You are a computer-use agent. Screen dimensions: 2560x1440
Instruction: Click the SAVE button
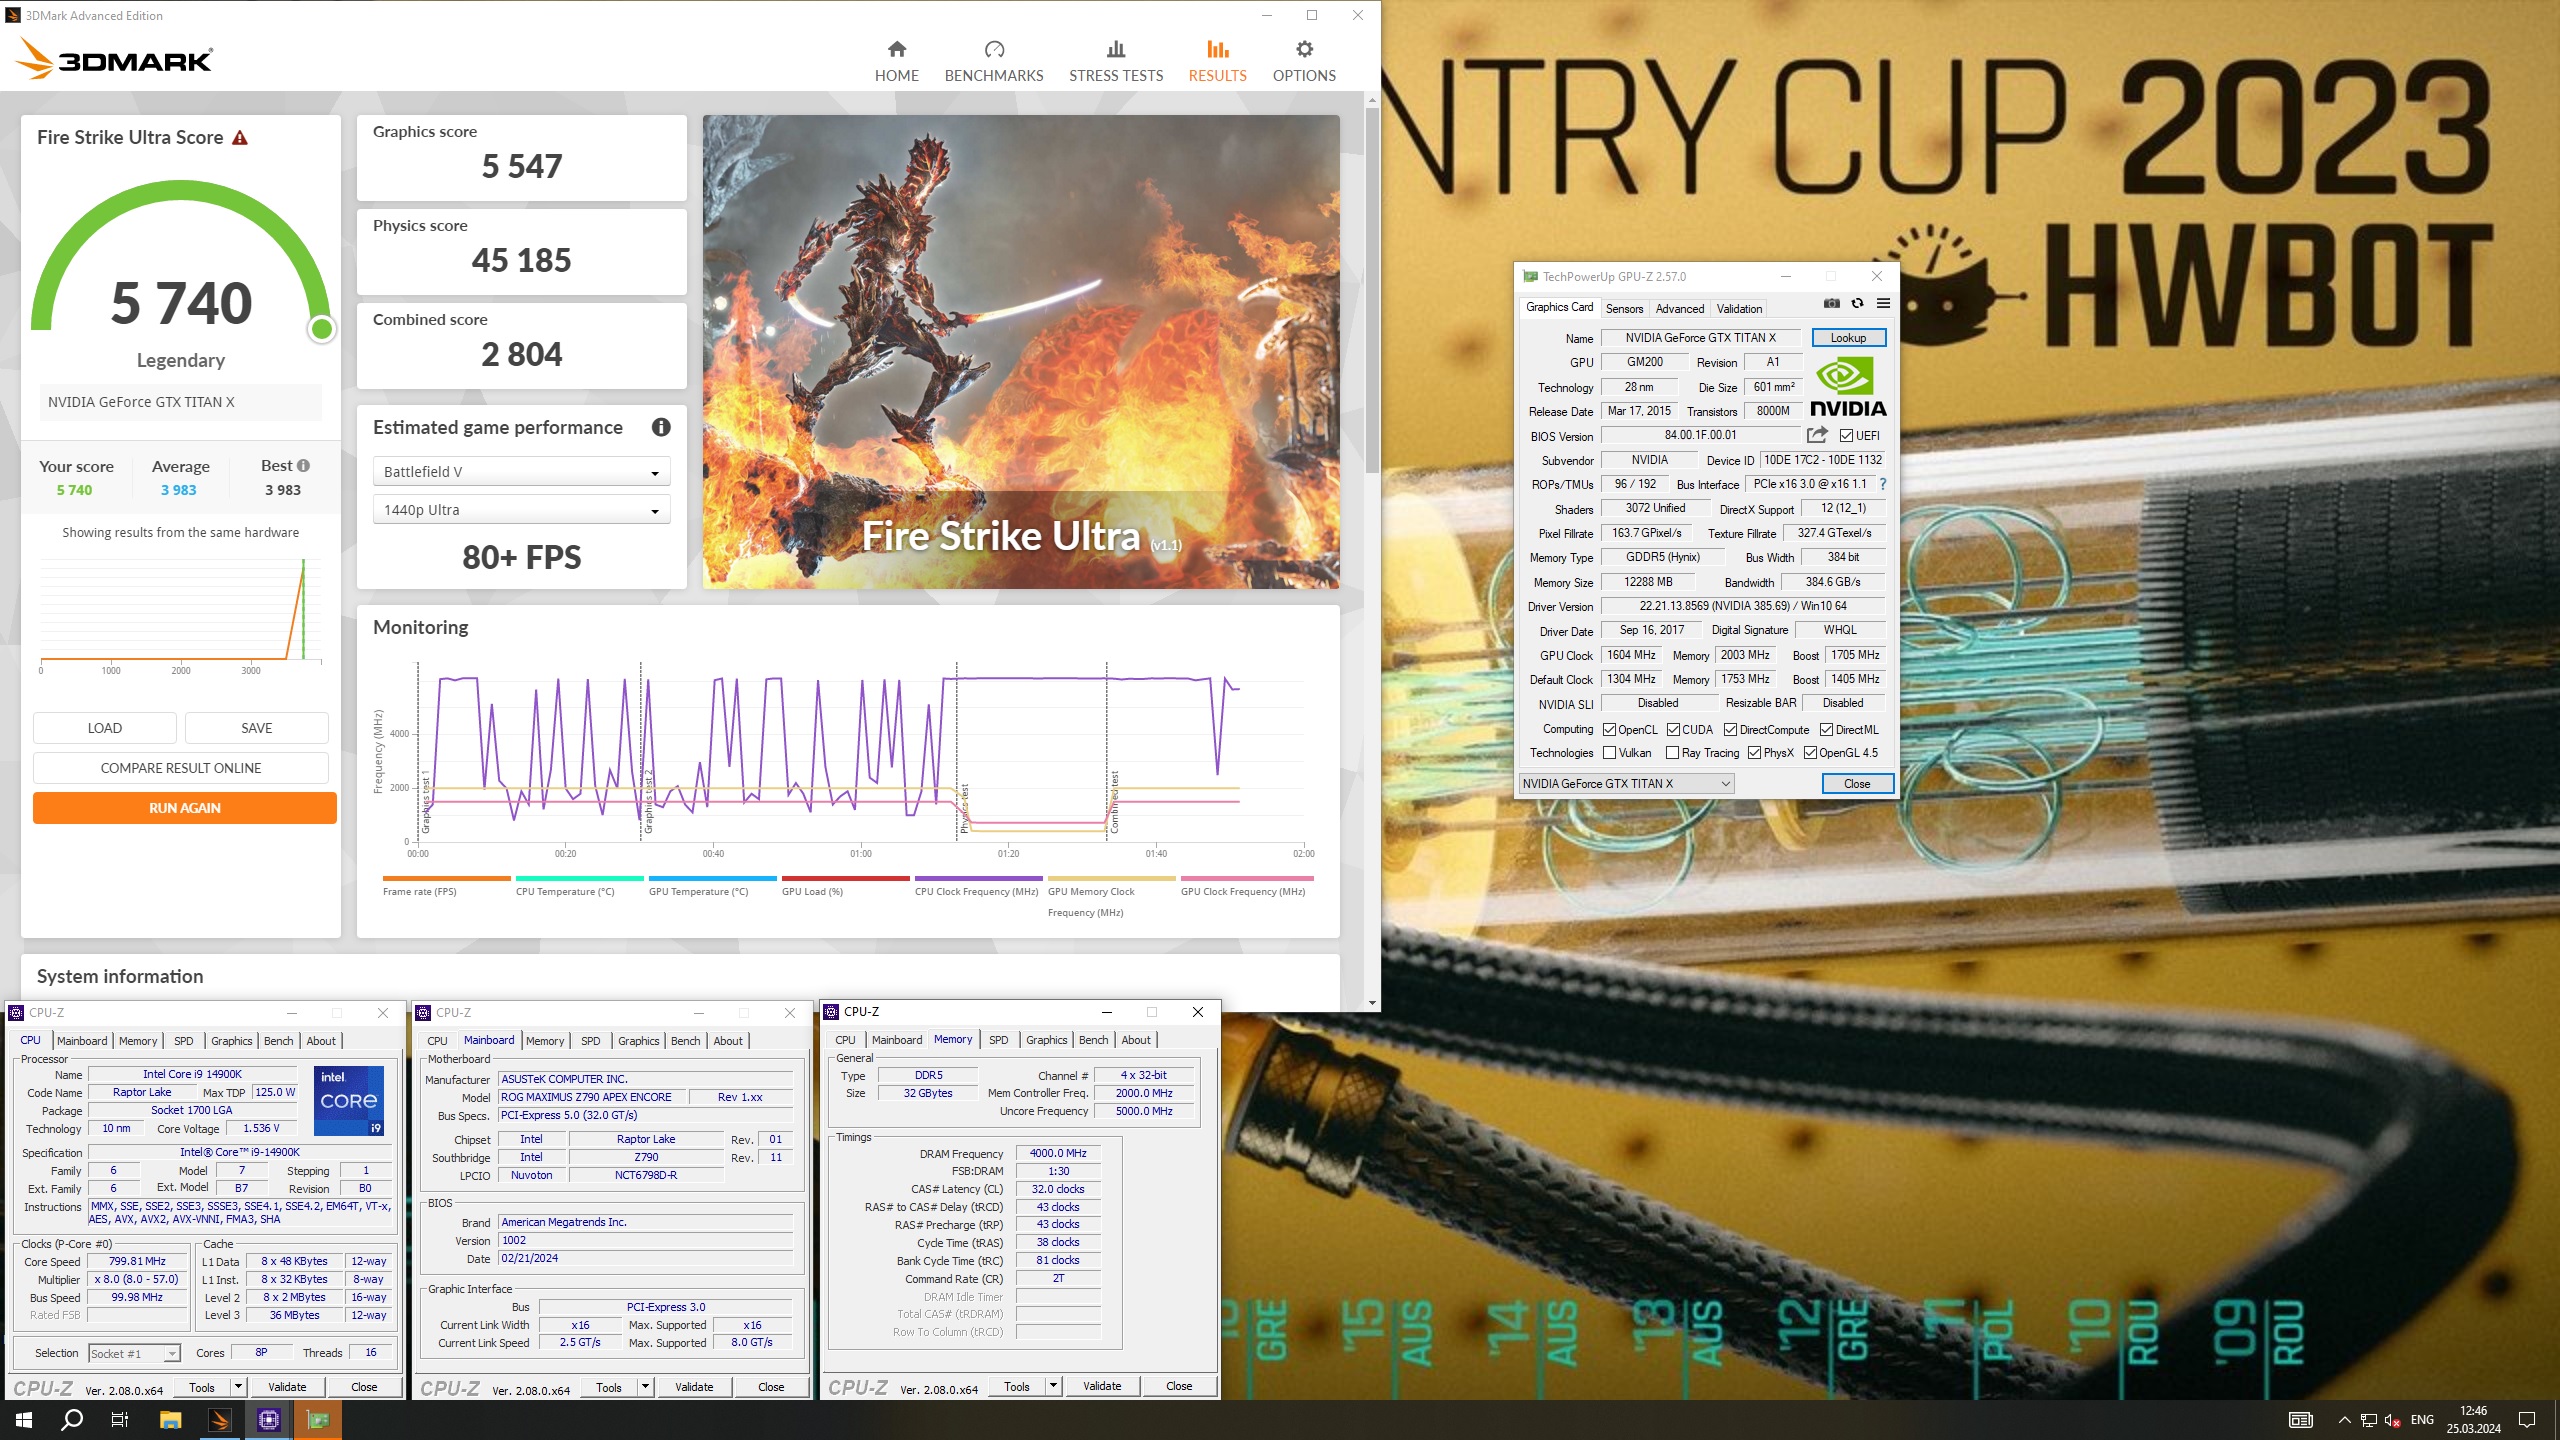(x=257, y=728)
